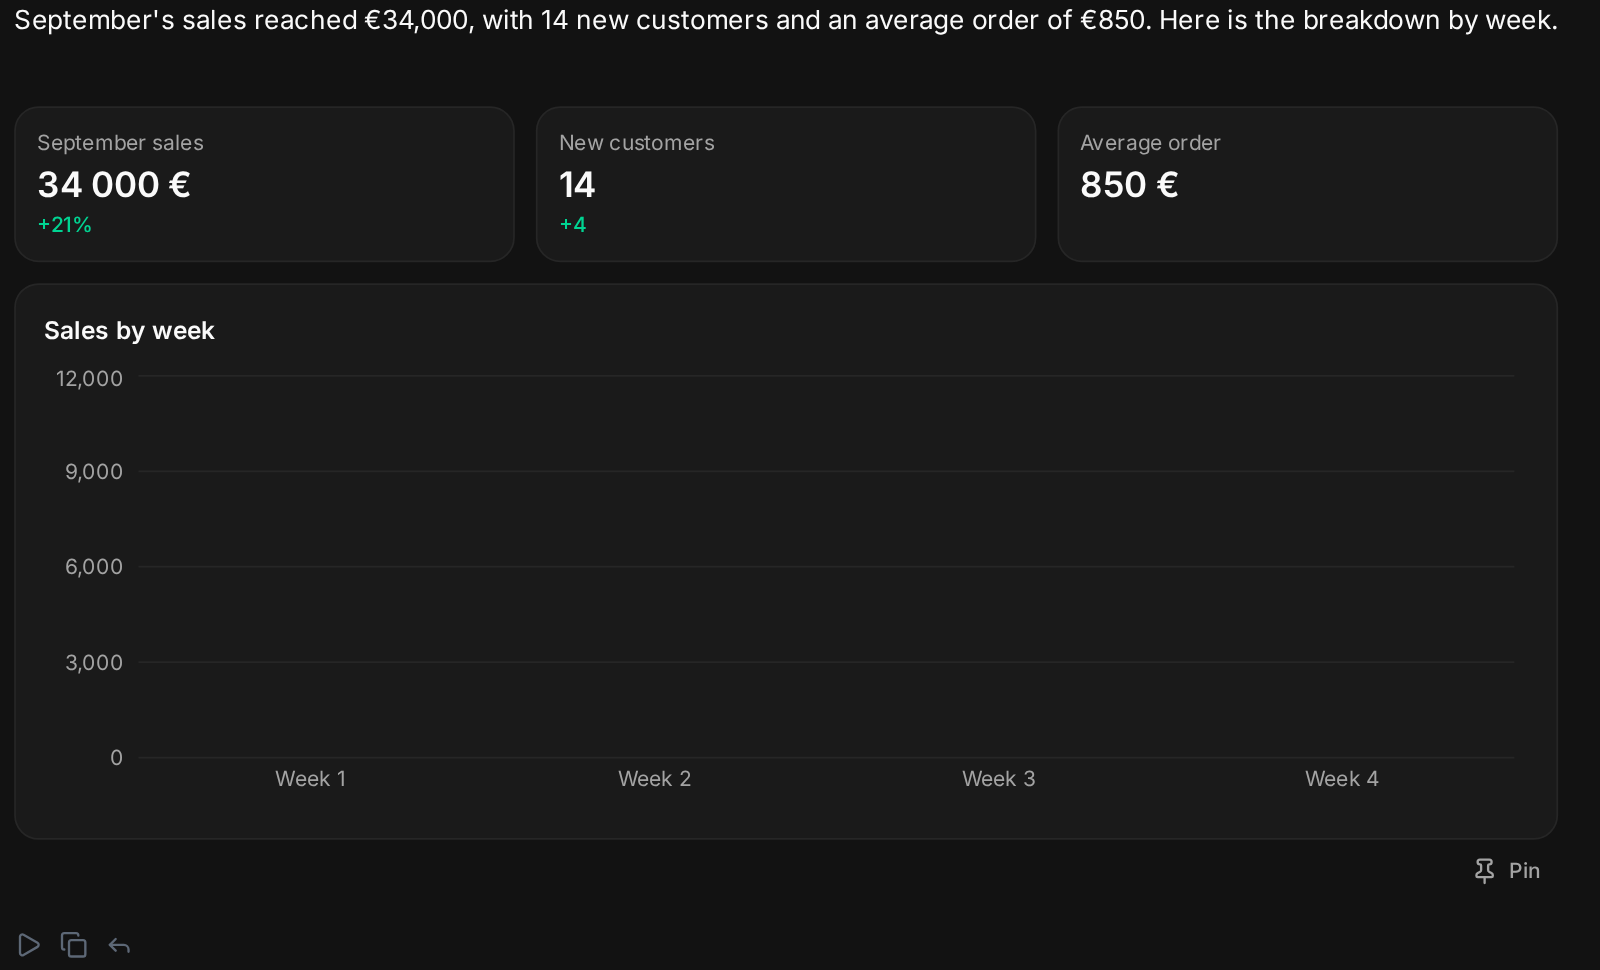
Task: Select the Week 1 axis label
Action: [x=311, y=779]
